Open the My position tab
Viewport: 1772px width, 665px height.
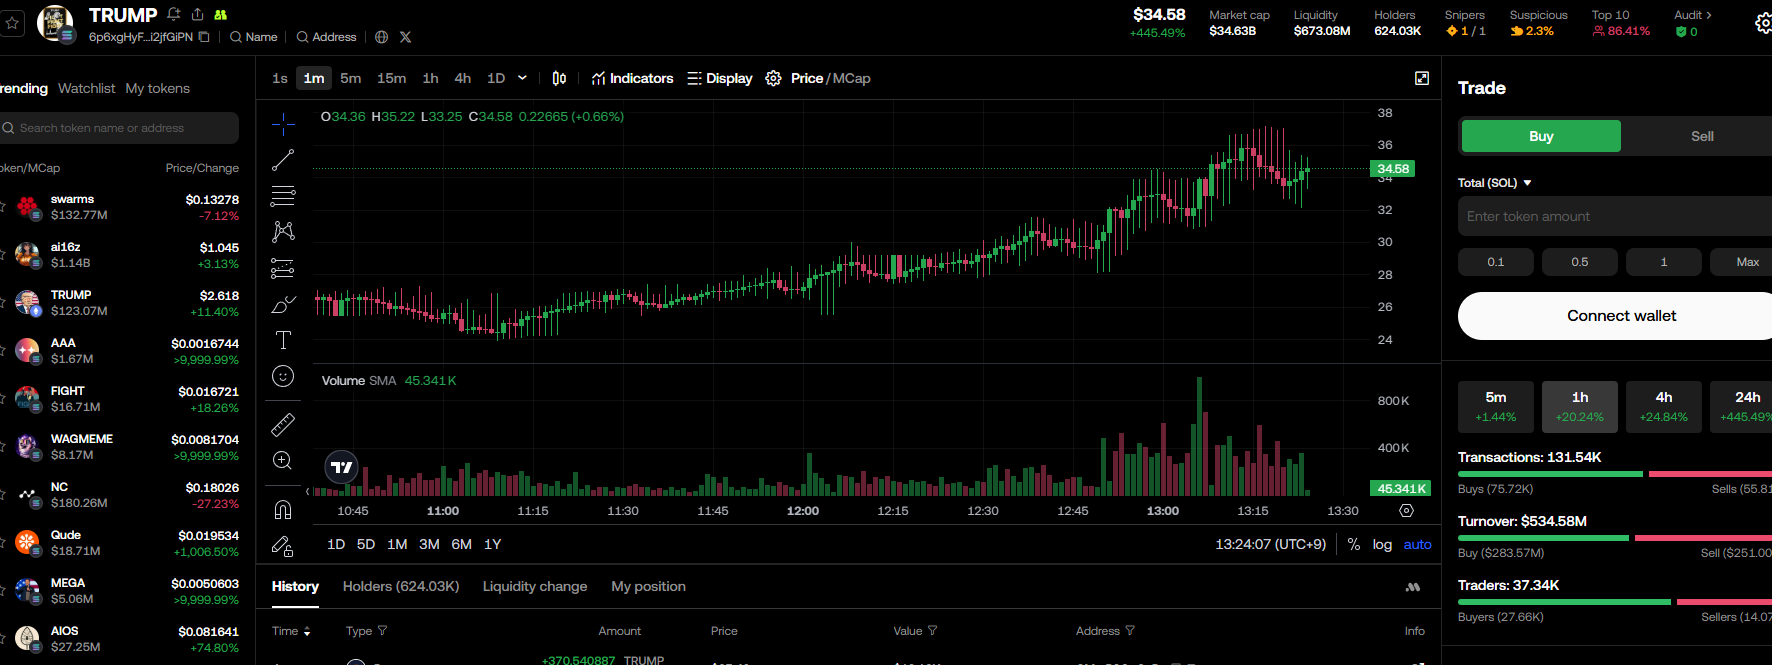click(x=648, y=586)
